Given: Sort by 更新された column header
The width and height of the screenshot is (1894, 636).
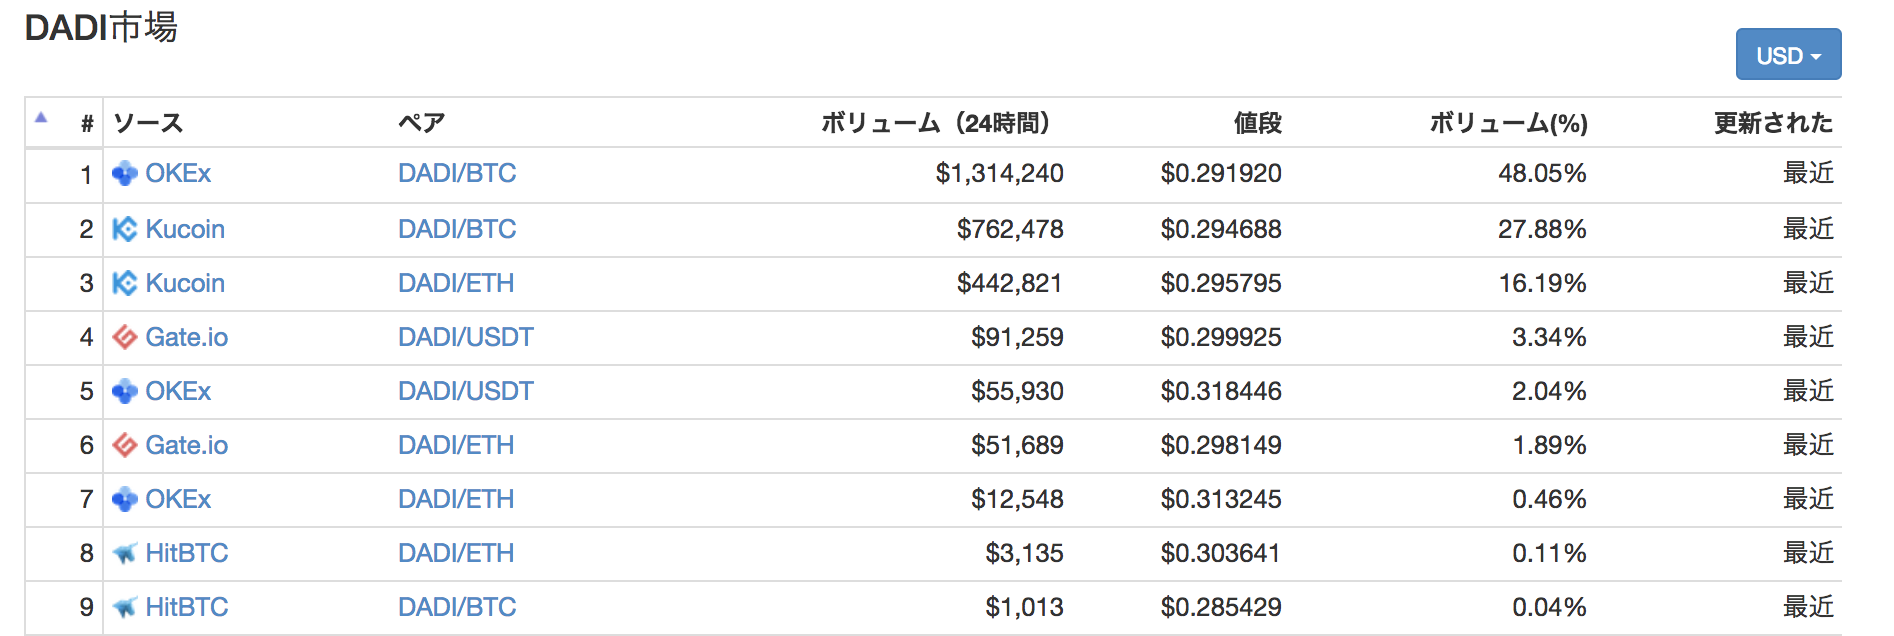Looking at the screenshot, I should pos(1773,123).
